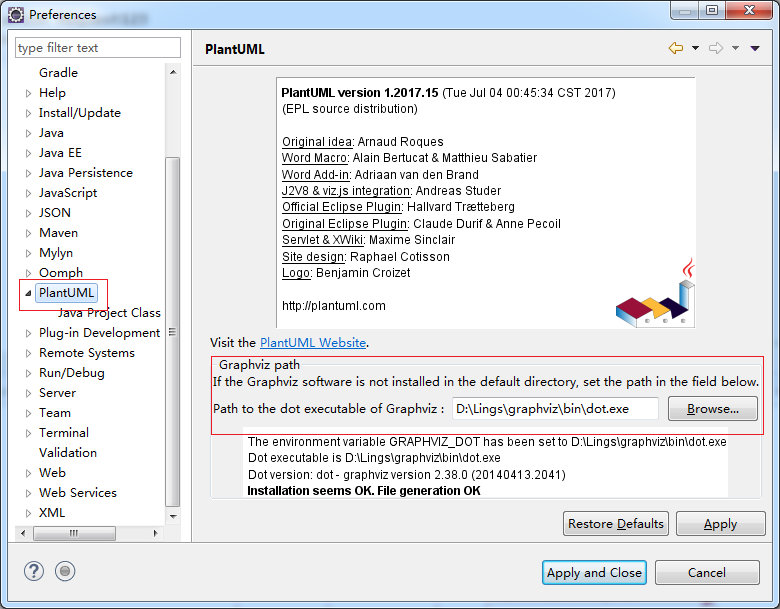
Task: Select the Maven label in the tree
Action: pyautogui.click(x=58, y=233)
